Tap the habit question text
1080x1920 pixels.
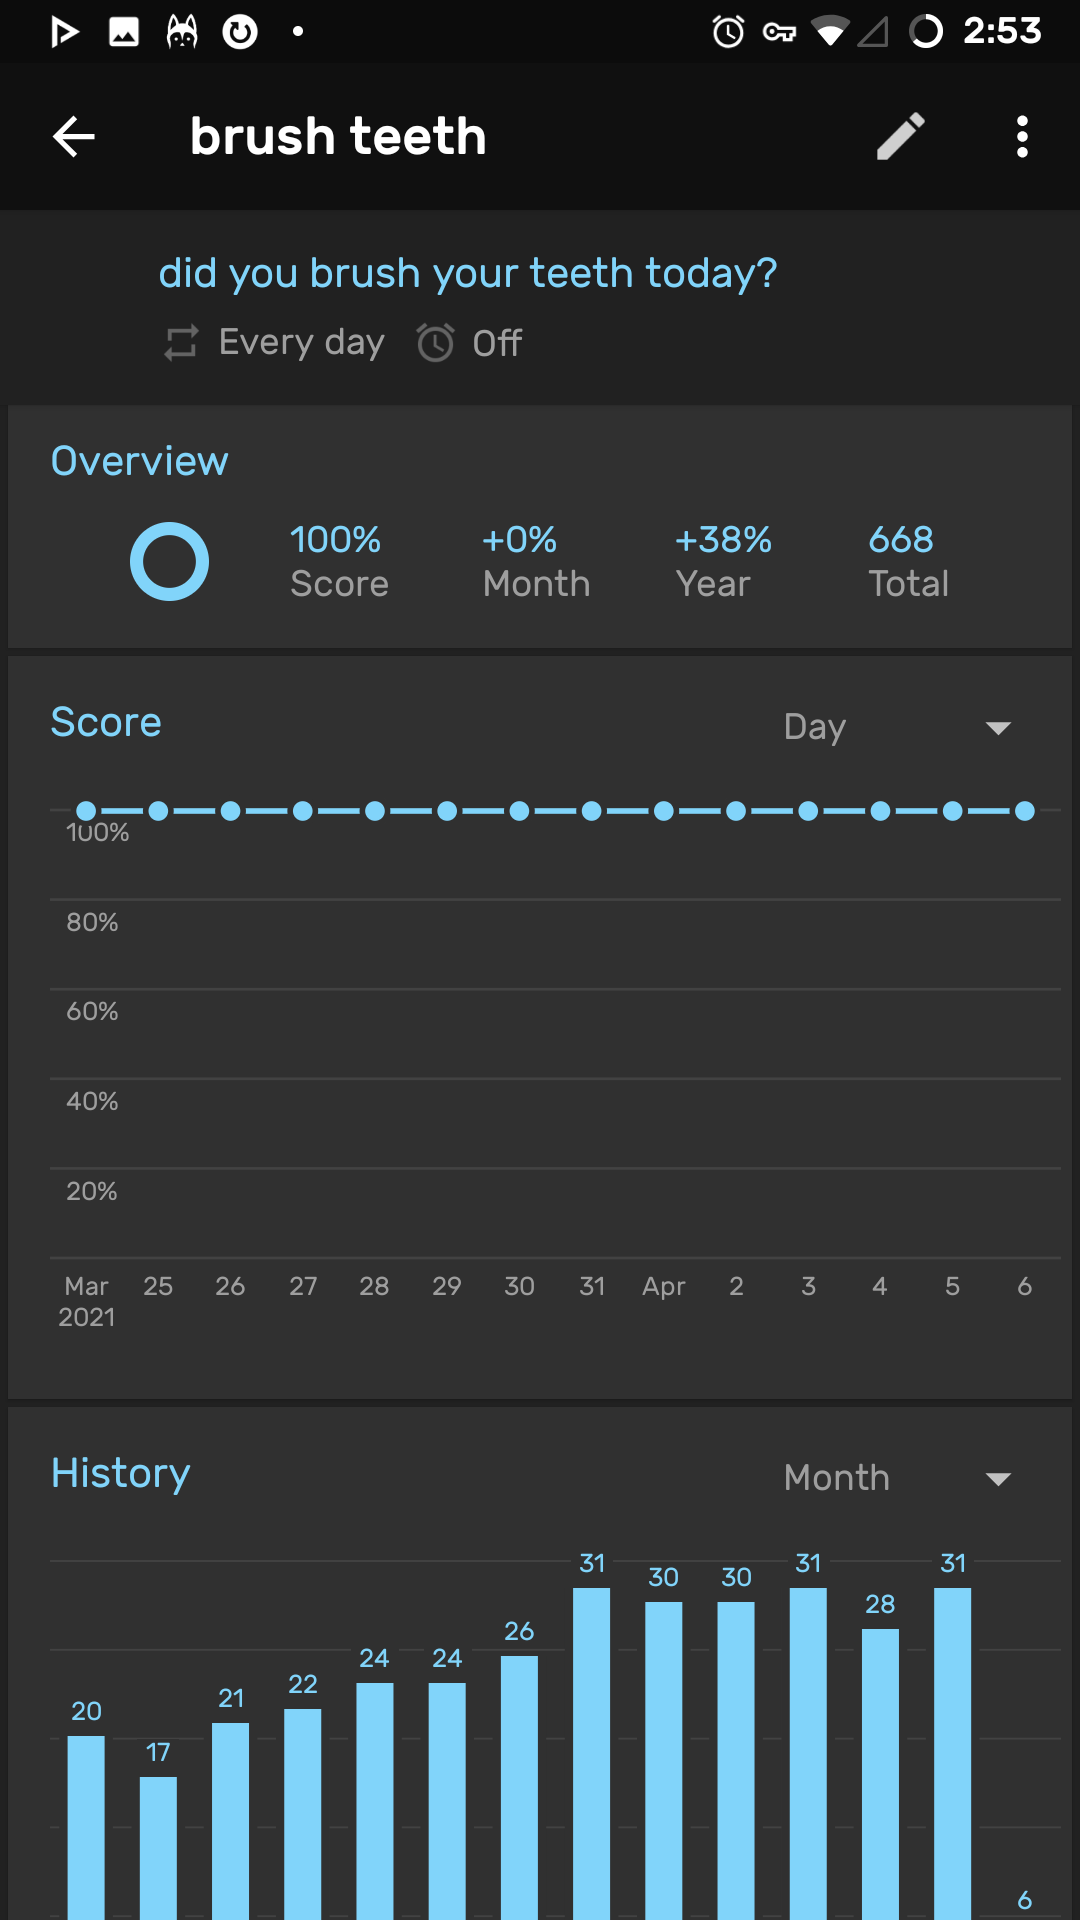[468, 273]
